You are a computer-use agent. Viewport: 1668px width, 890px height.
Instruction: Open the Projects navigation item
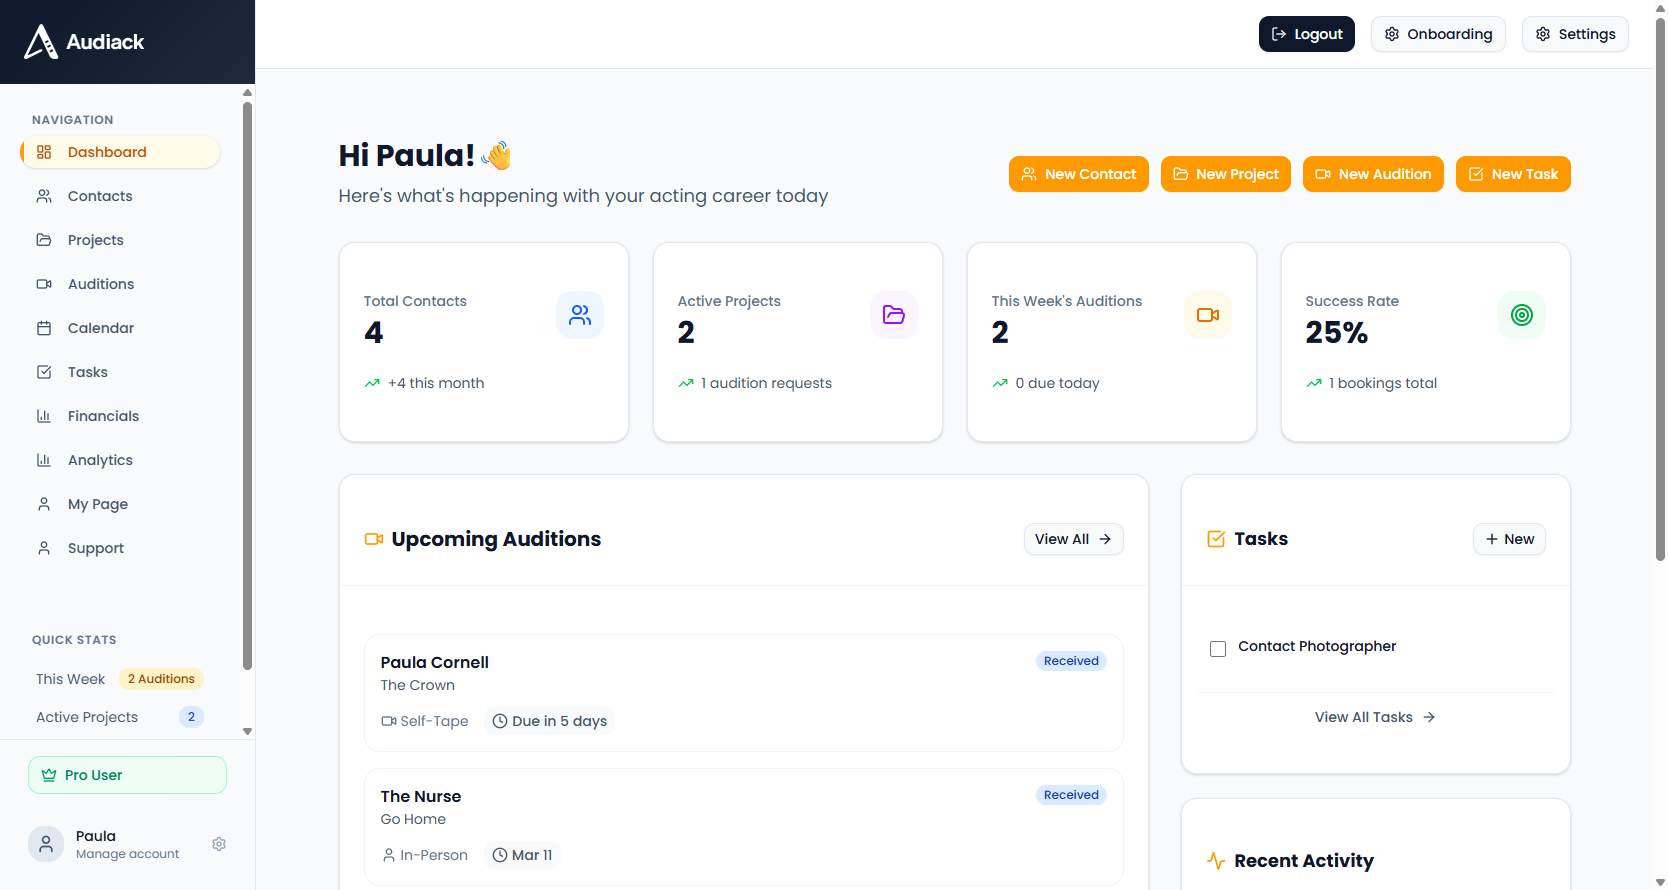120,240
